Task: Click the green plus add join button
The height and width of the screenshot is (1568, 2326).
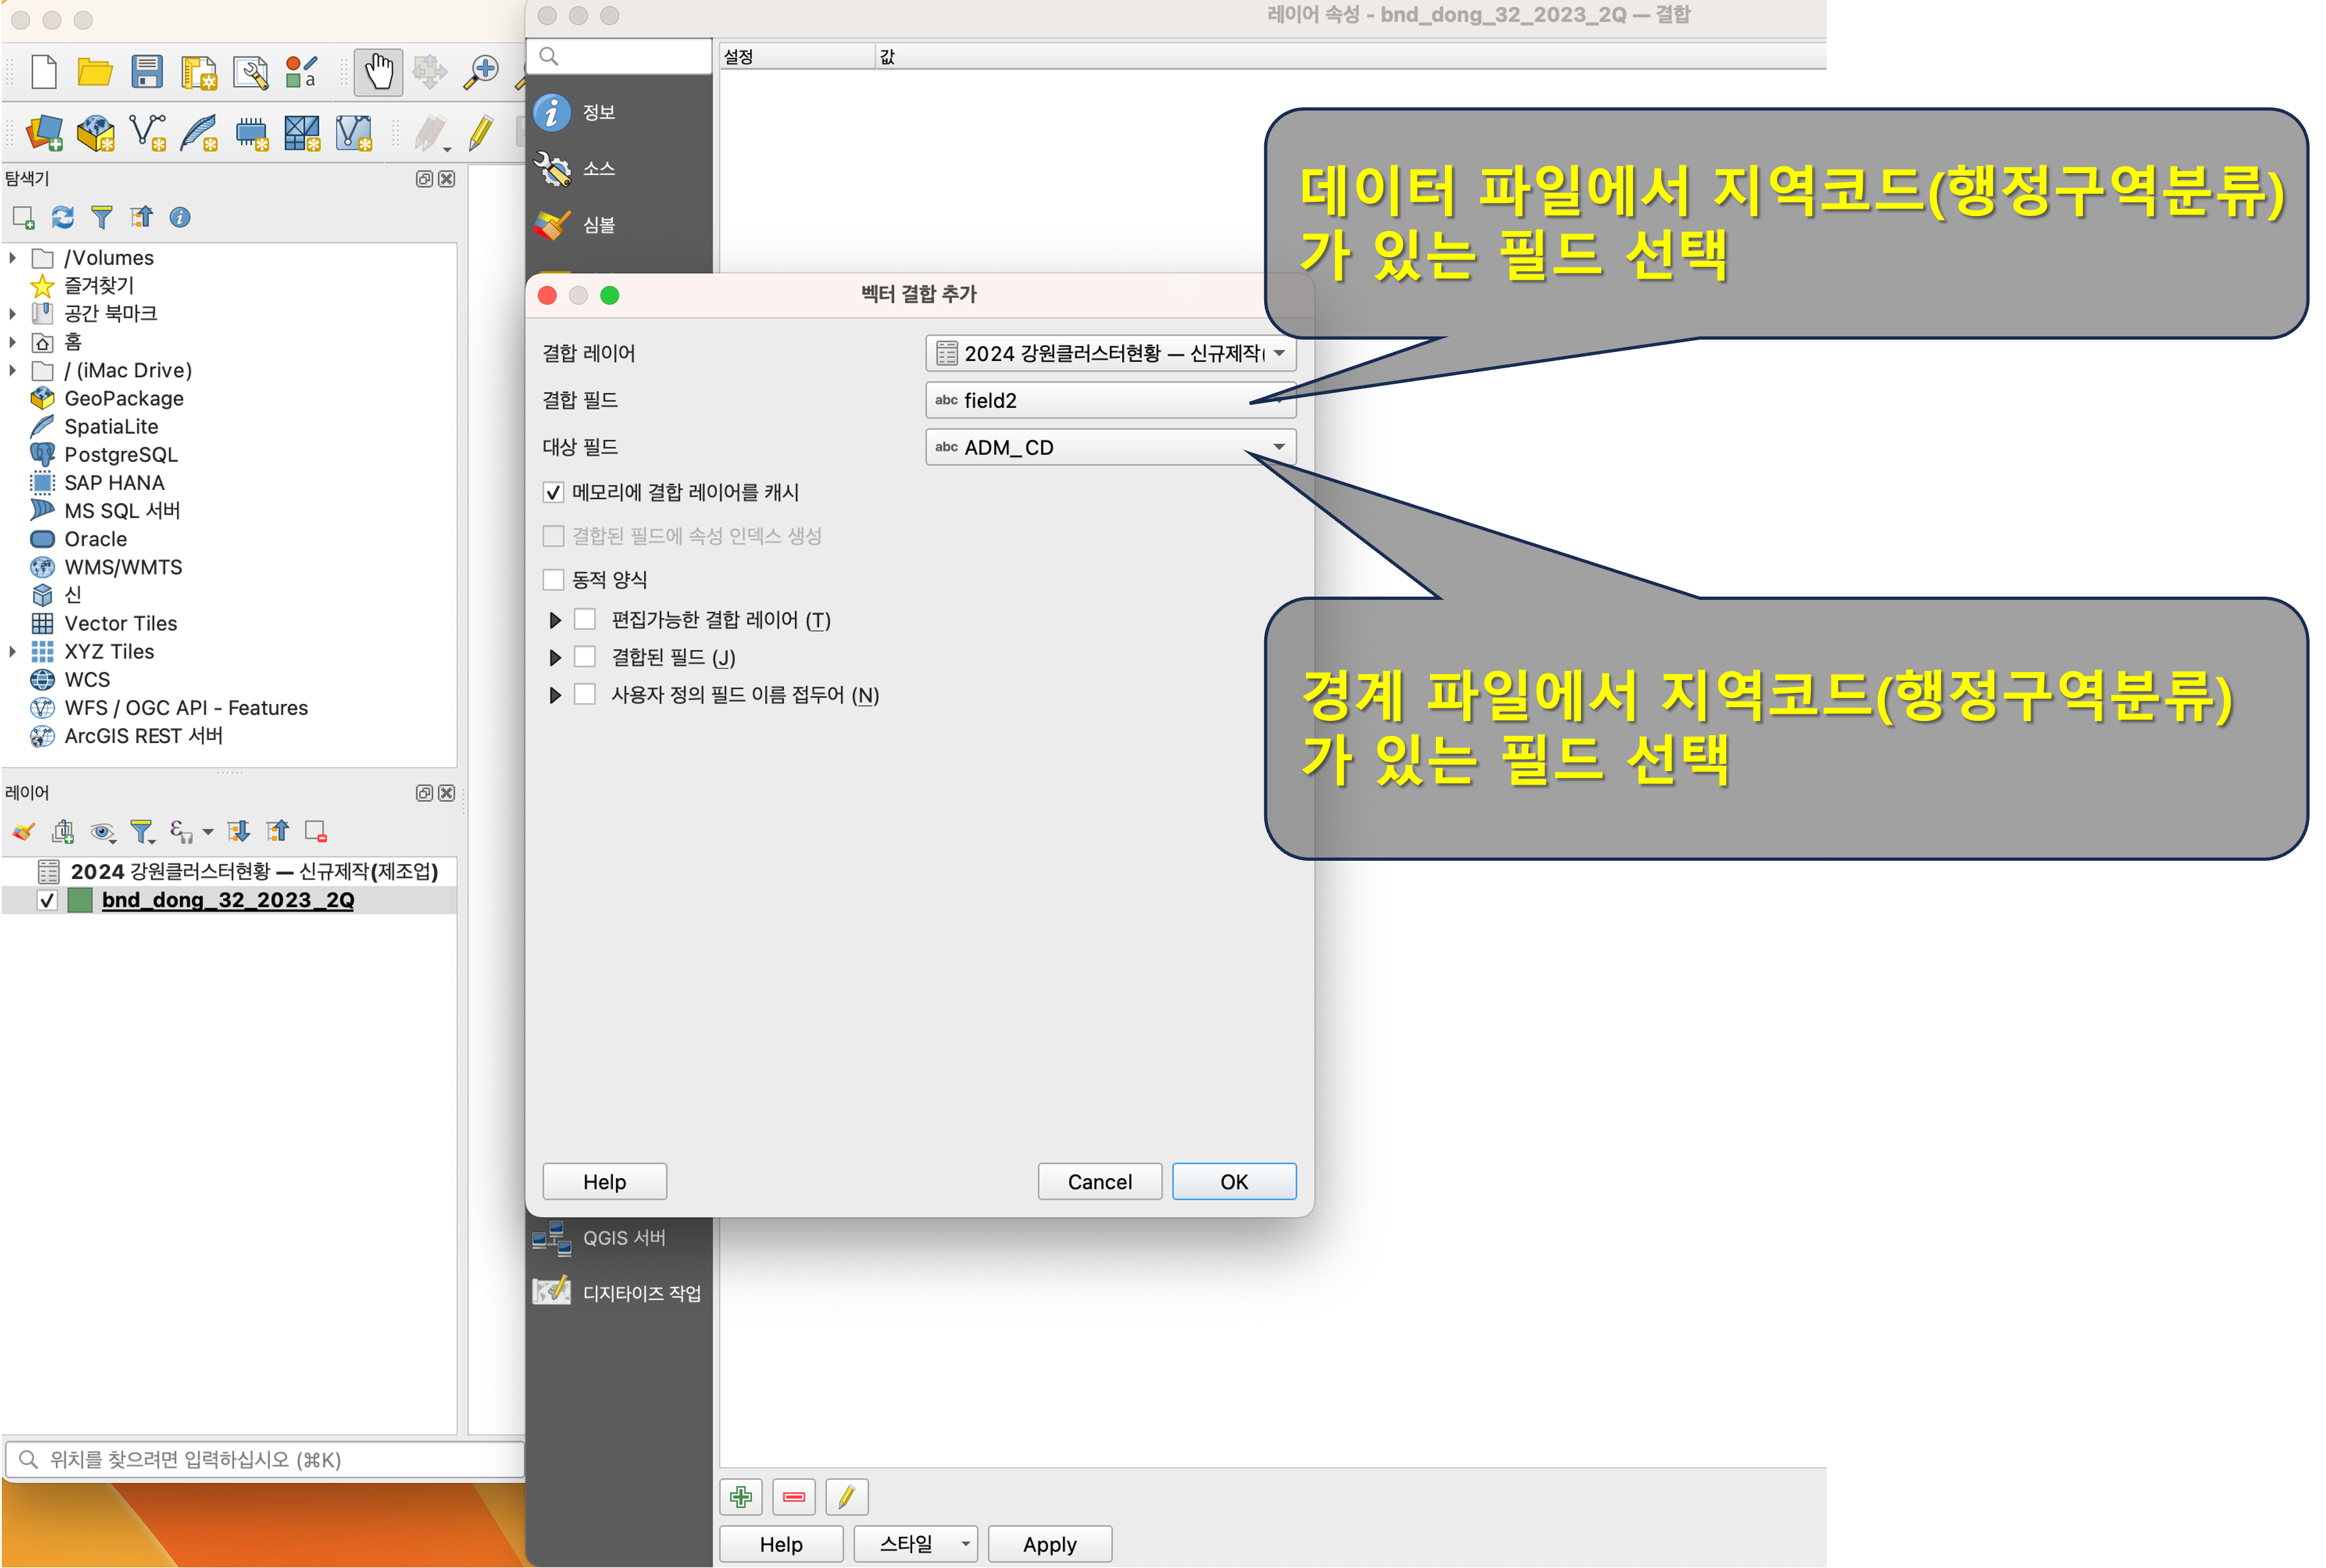Action: tap(741, 1497)
